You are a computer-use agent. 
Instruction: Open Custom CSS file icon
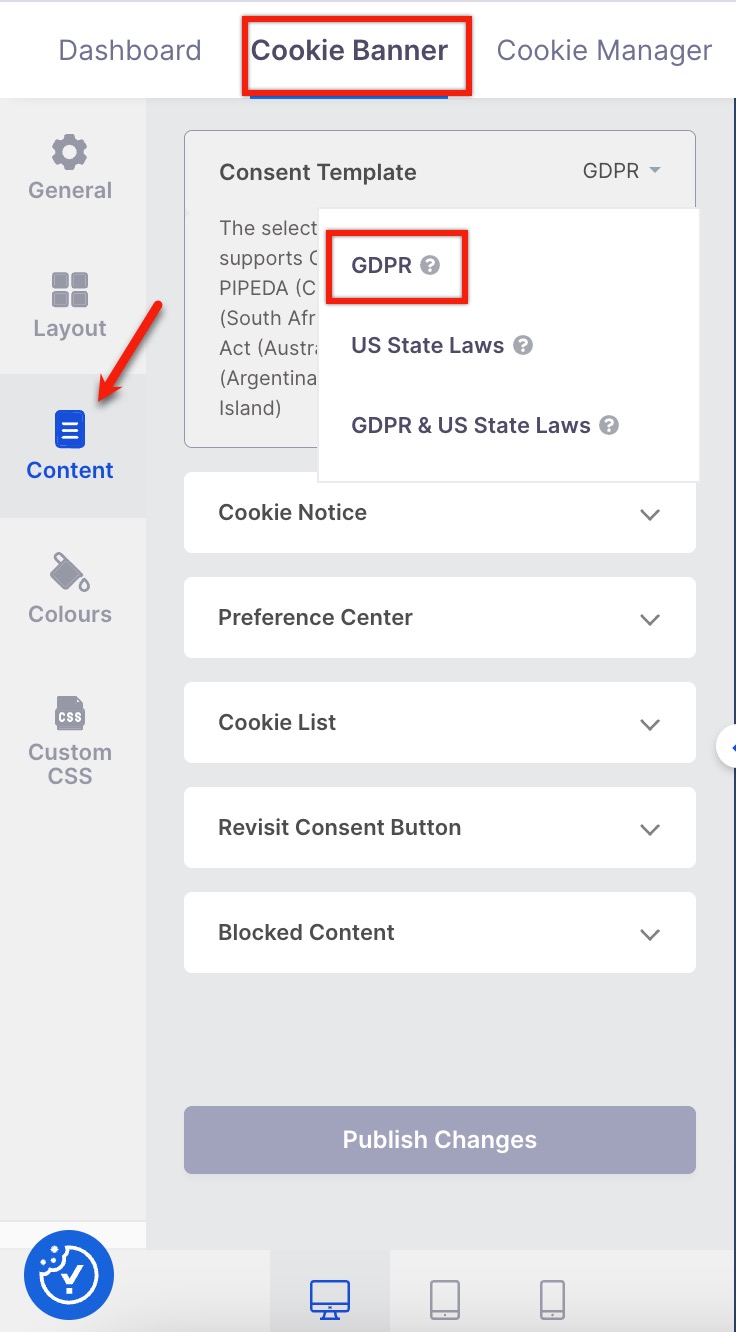tap(70, 714)
